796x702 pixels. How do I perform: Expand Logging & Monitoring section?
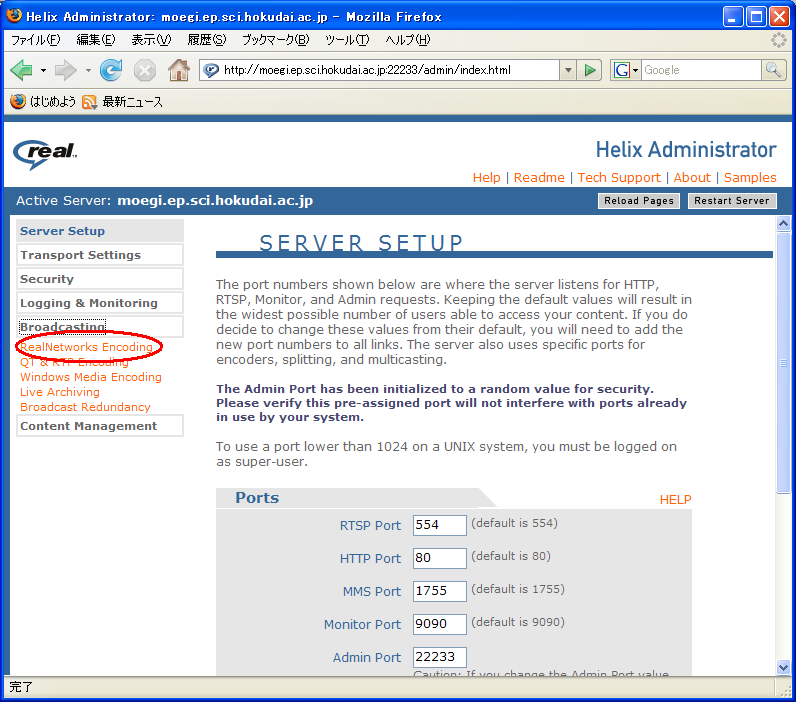click(100, 303)
